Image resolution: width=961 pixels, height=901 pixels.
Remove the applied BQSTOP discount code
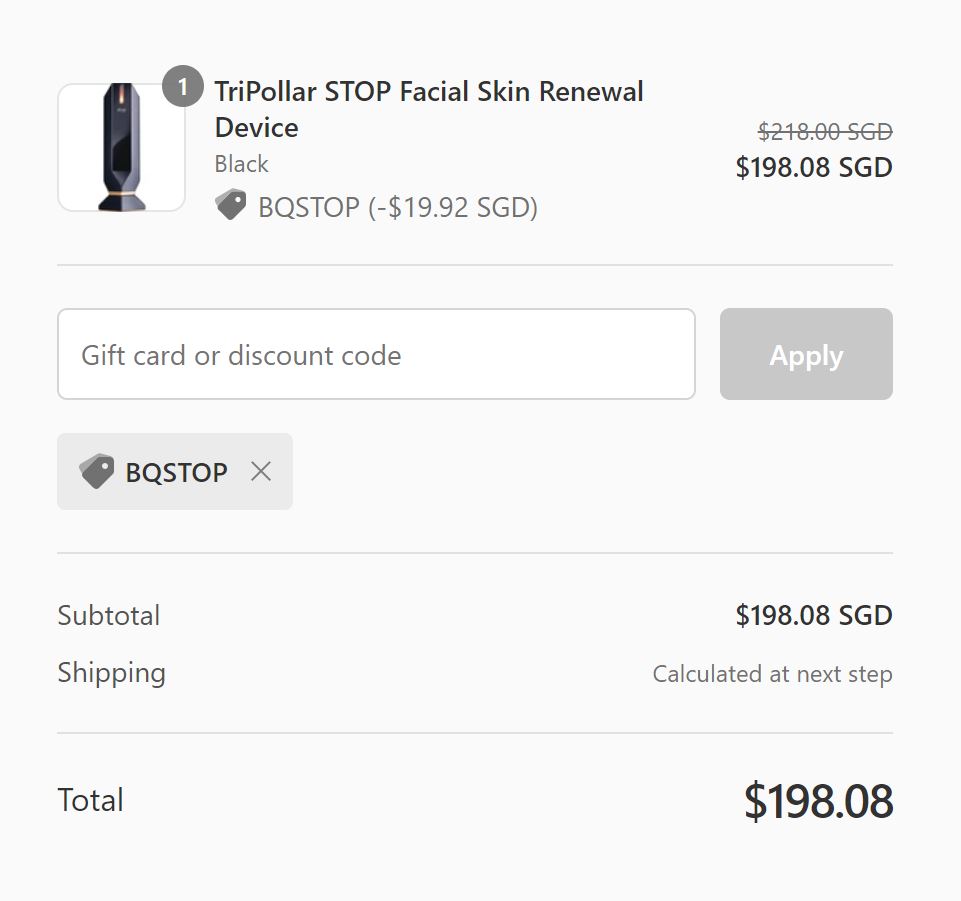click(261, 471)
